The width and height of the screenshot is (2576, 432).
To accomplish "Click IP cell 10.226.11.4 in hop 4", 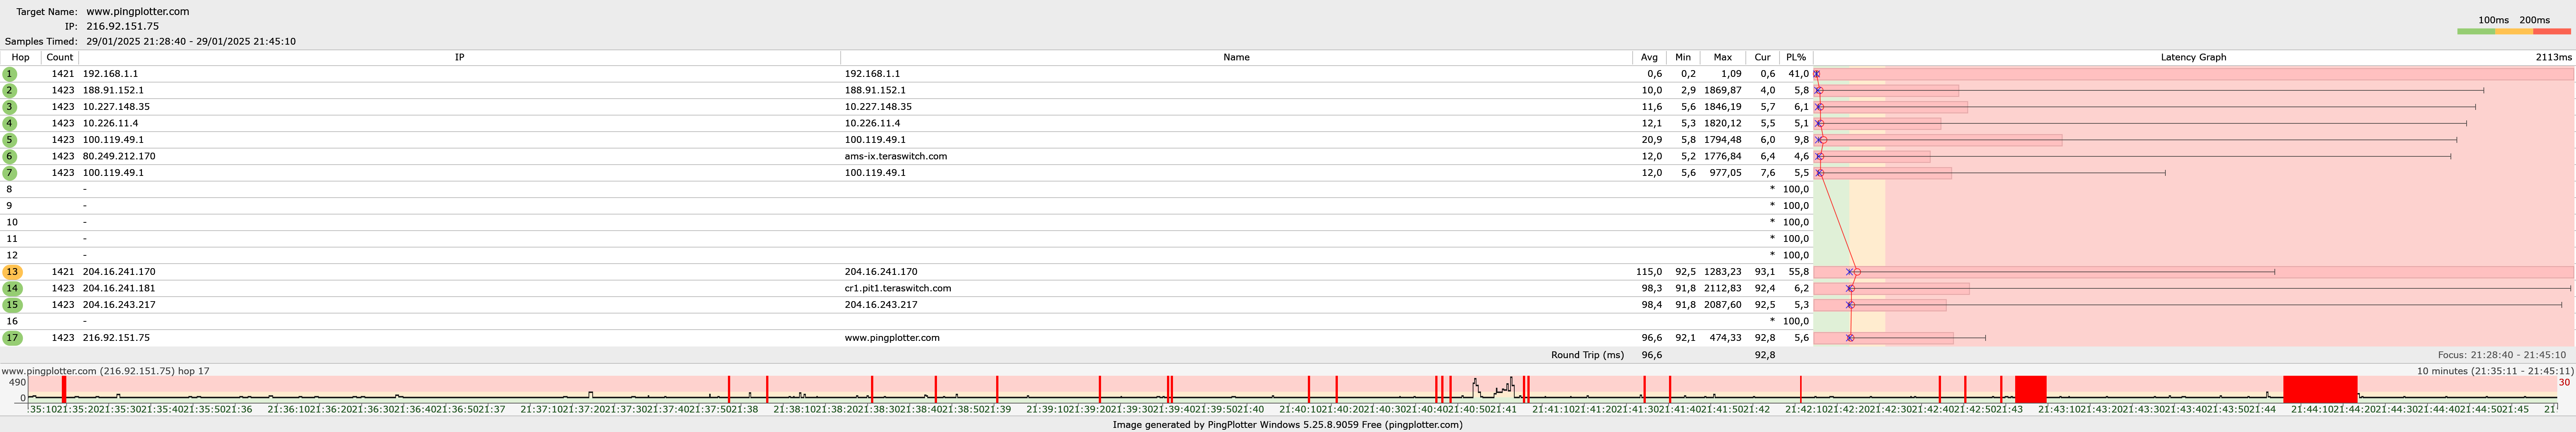I will pos(110,123).
